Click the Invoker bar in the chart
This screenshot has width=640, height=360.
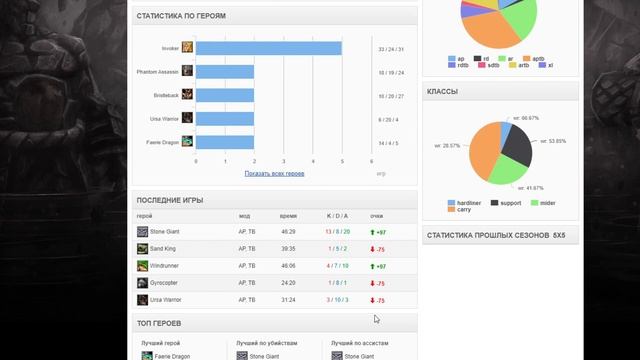coord(269,48)
